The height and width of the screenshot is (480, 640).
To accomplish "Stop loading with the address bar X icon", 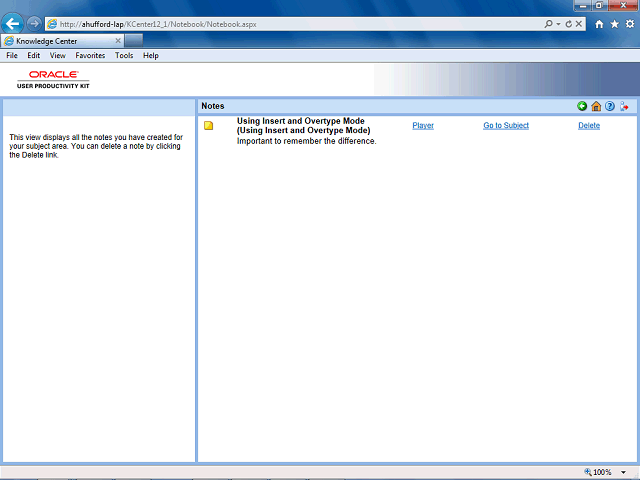I will [x=579, y=24].
